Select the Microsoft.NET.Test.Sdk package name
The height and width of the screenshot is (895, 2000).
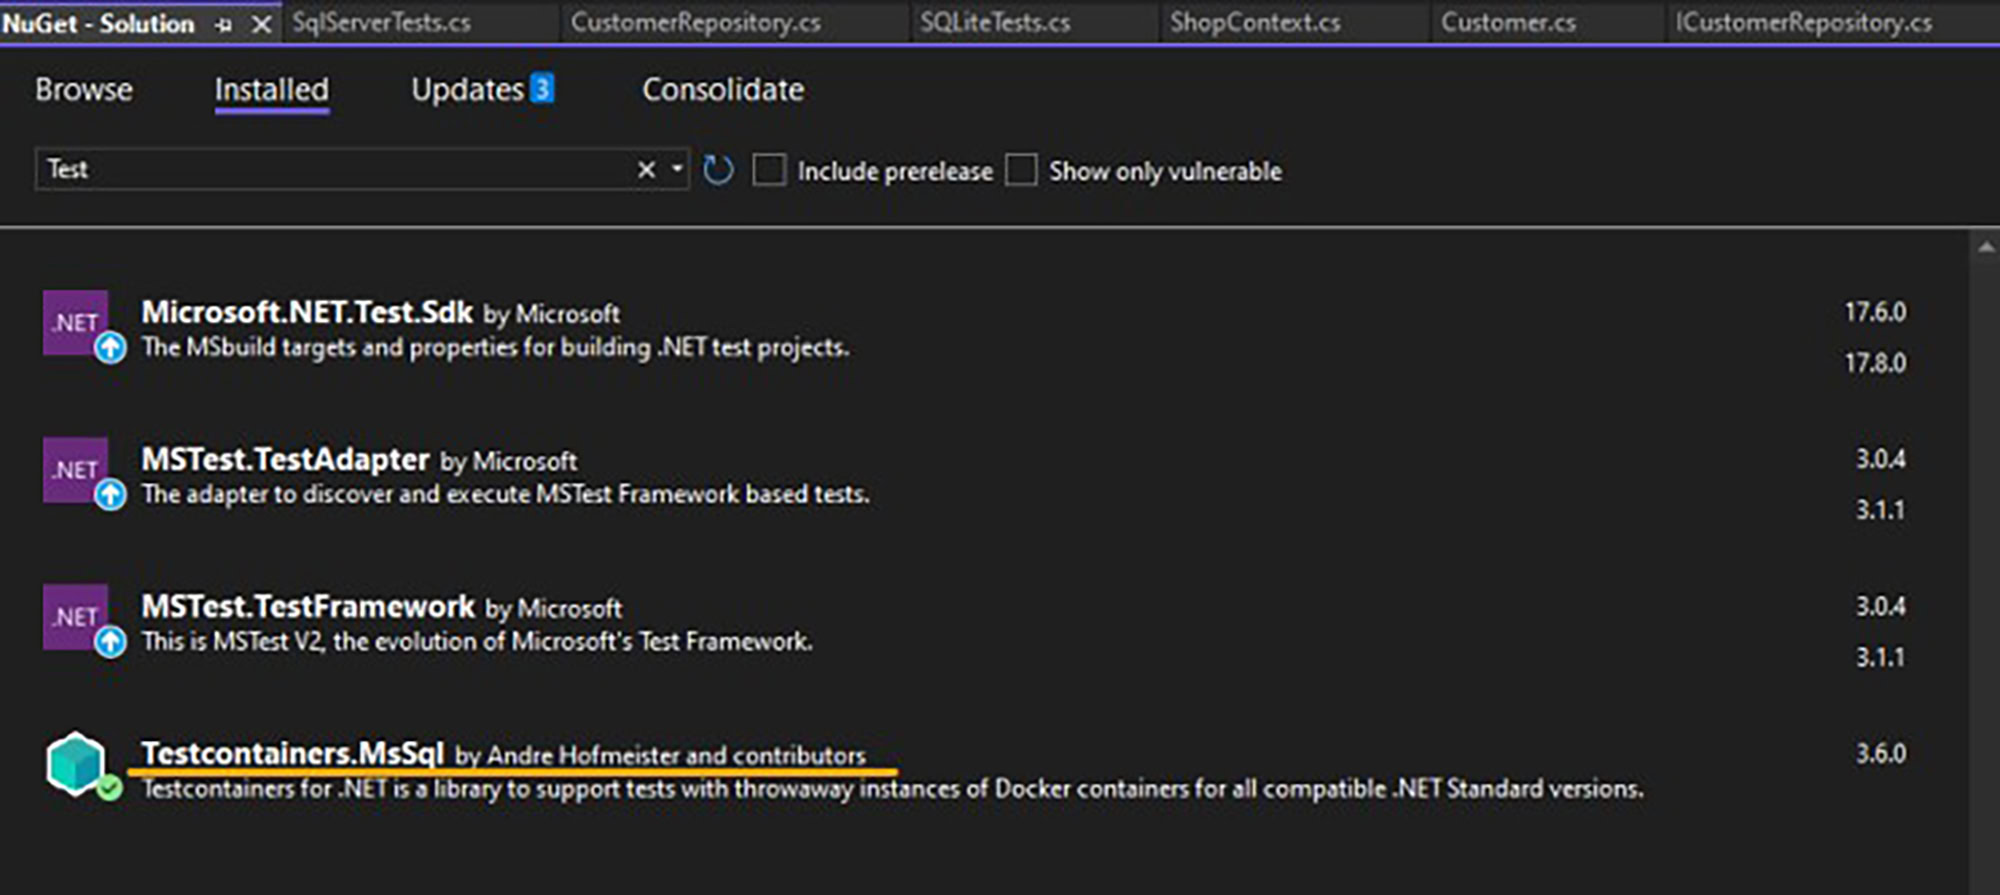coord(307,312)
